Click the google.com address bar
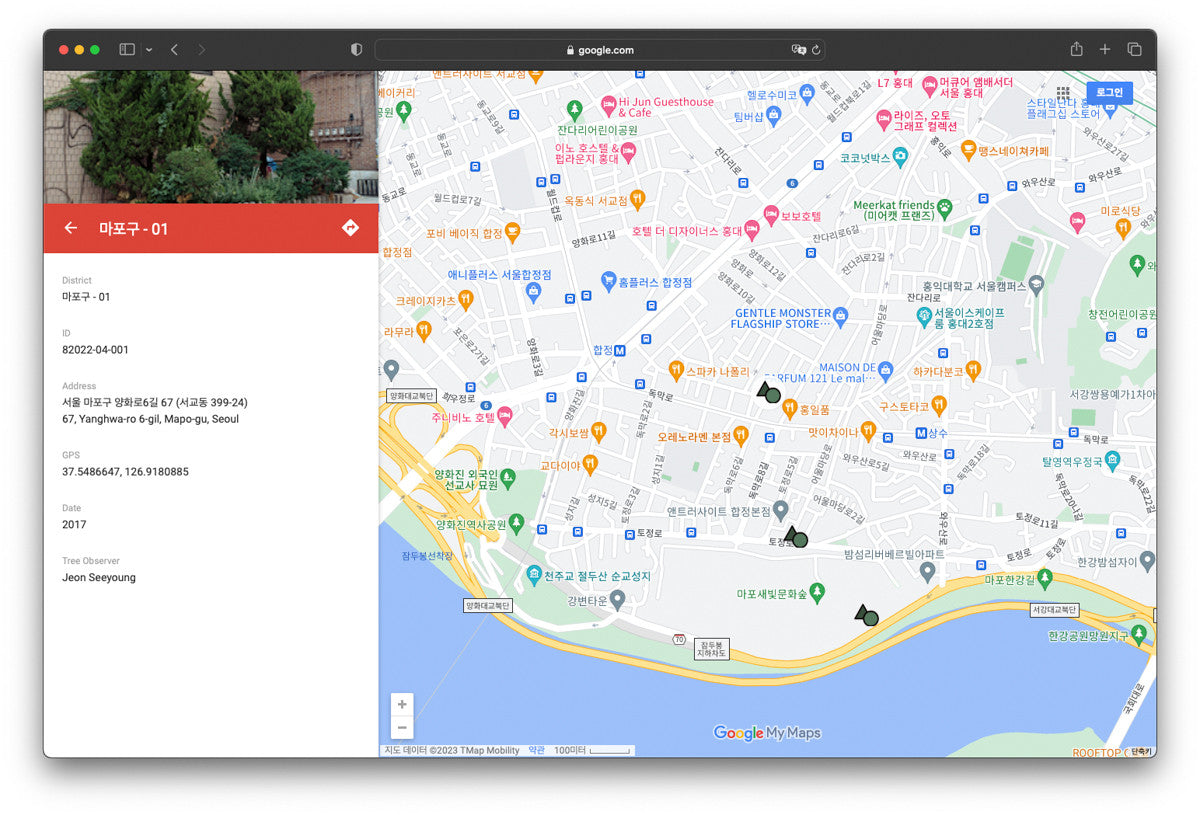Screen dimensions: 1200x815 click(600, 50)
